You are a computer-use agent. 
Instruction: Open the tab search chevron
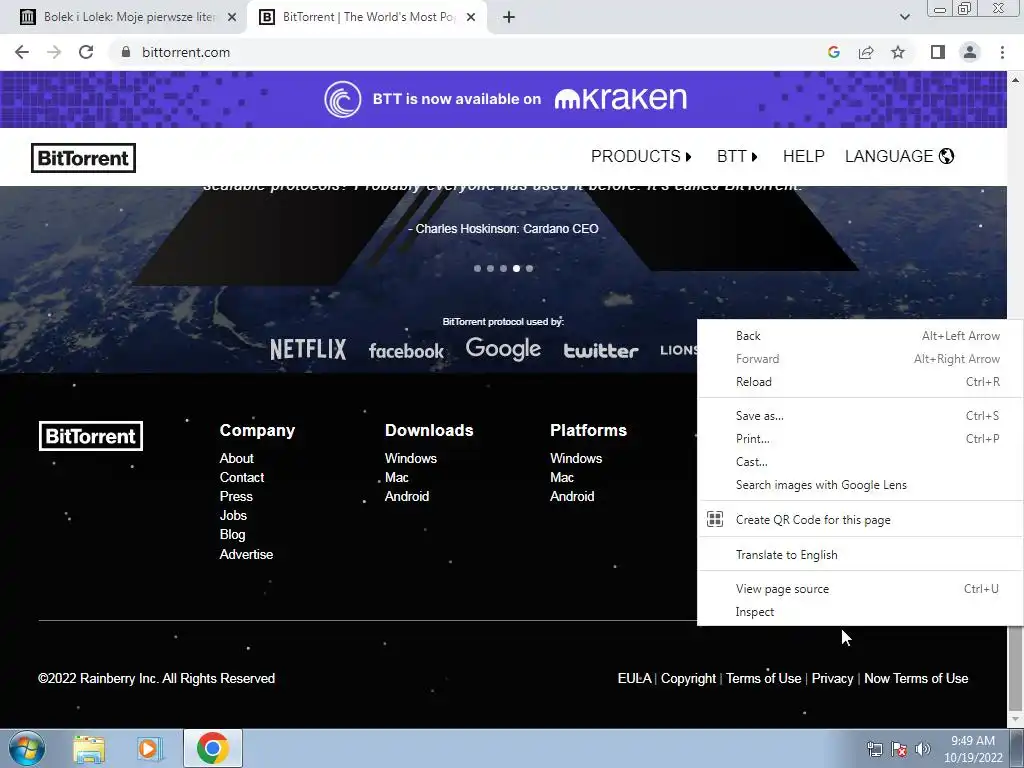point(904,17)
